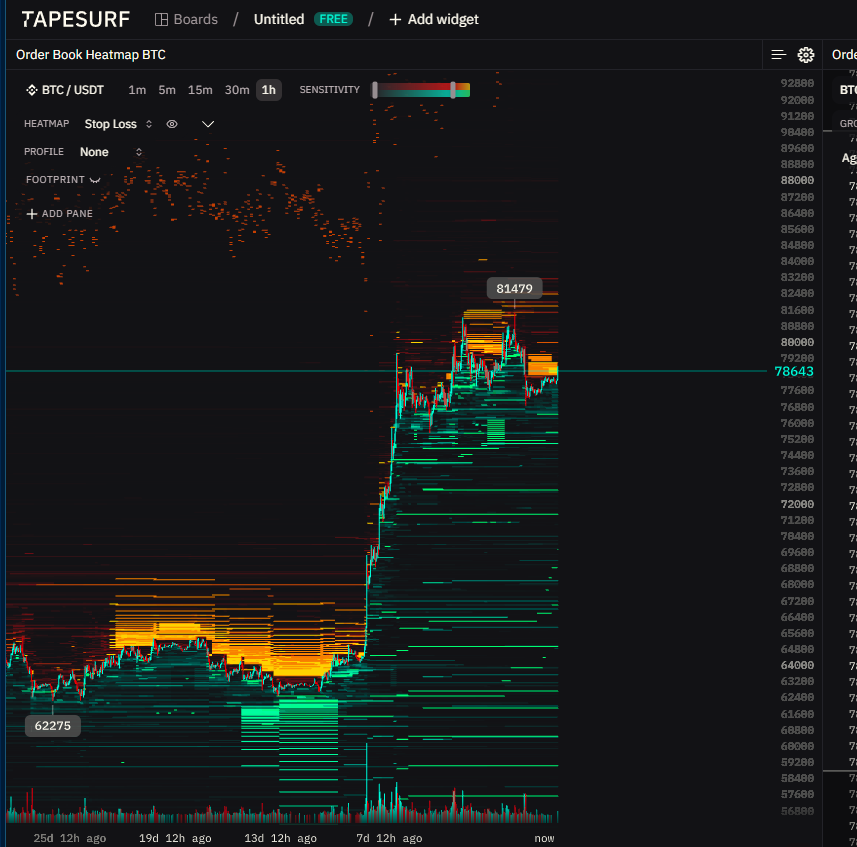Screen dimensions: 857x847
Task: Click the plus icon beside Add widget
Action: (395, 20)
